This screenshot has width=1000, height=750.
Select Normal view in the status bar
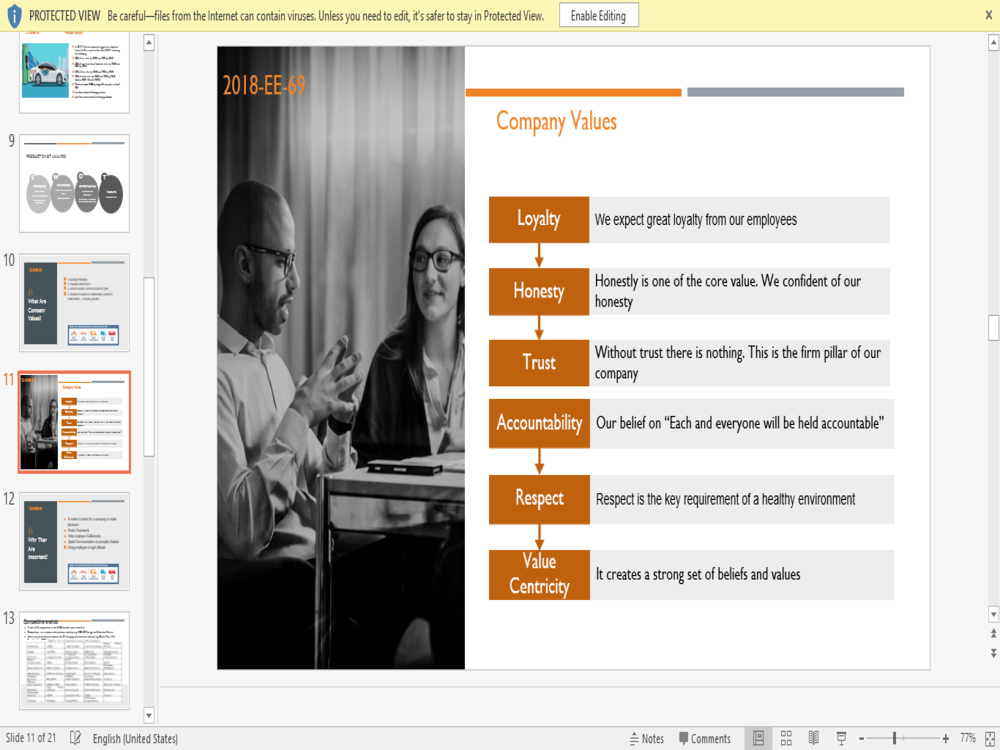[759, 738]
